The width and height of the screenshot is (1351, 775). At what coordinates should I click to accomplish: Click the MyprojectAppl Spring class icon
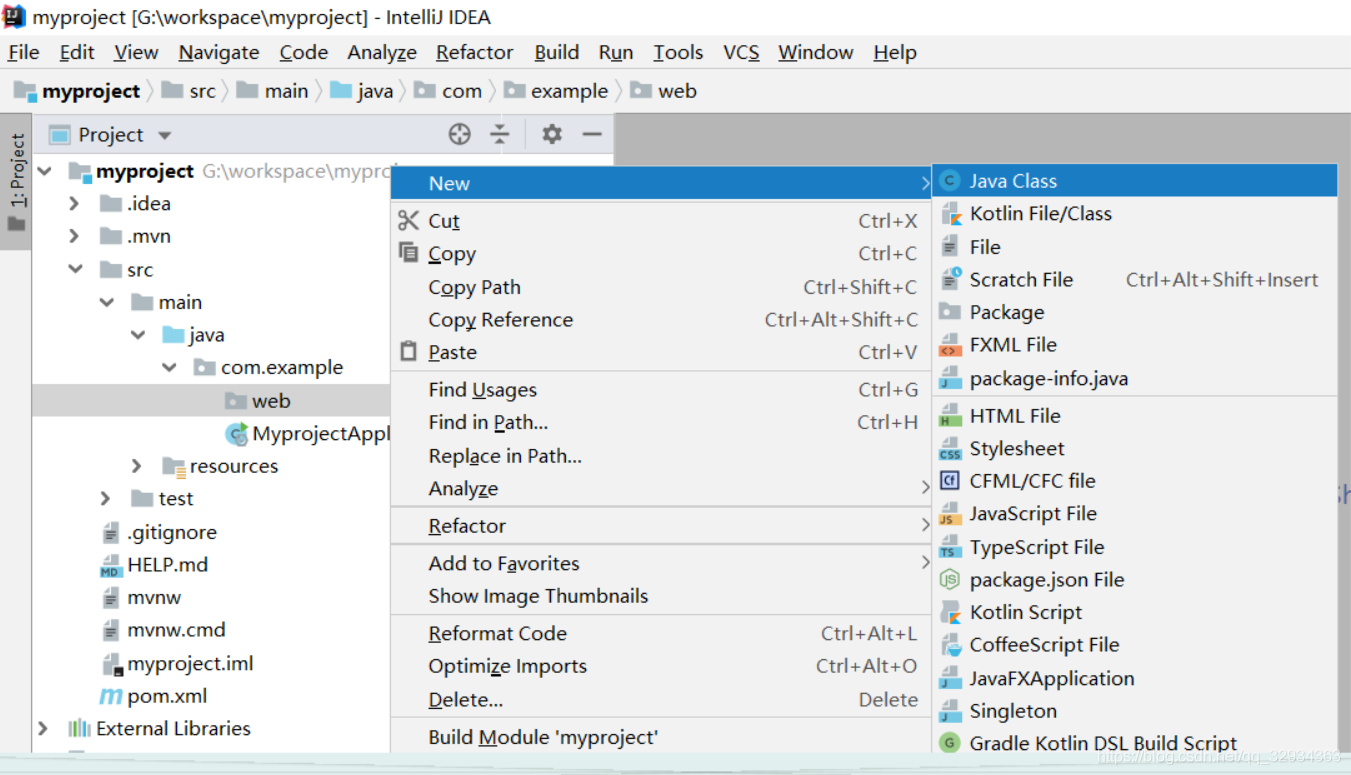(237, 434)
